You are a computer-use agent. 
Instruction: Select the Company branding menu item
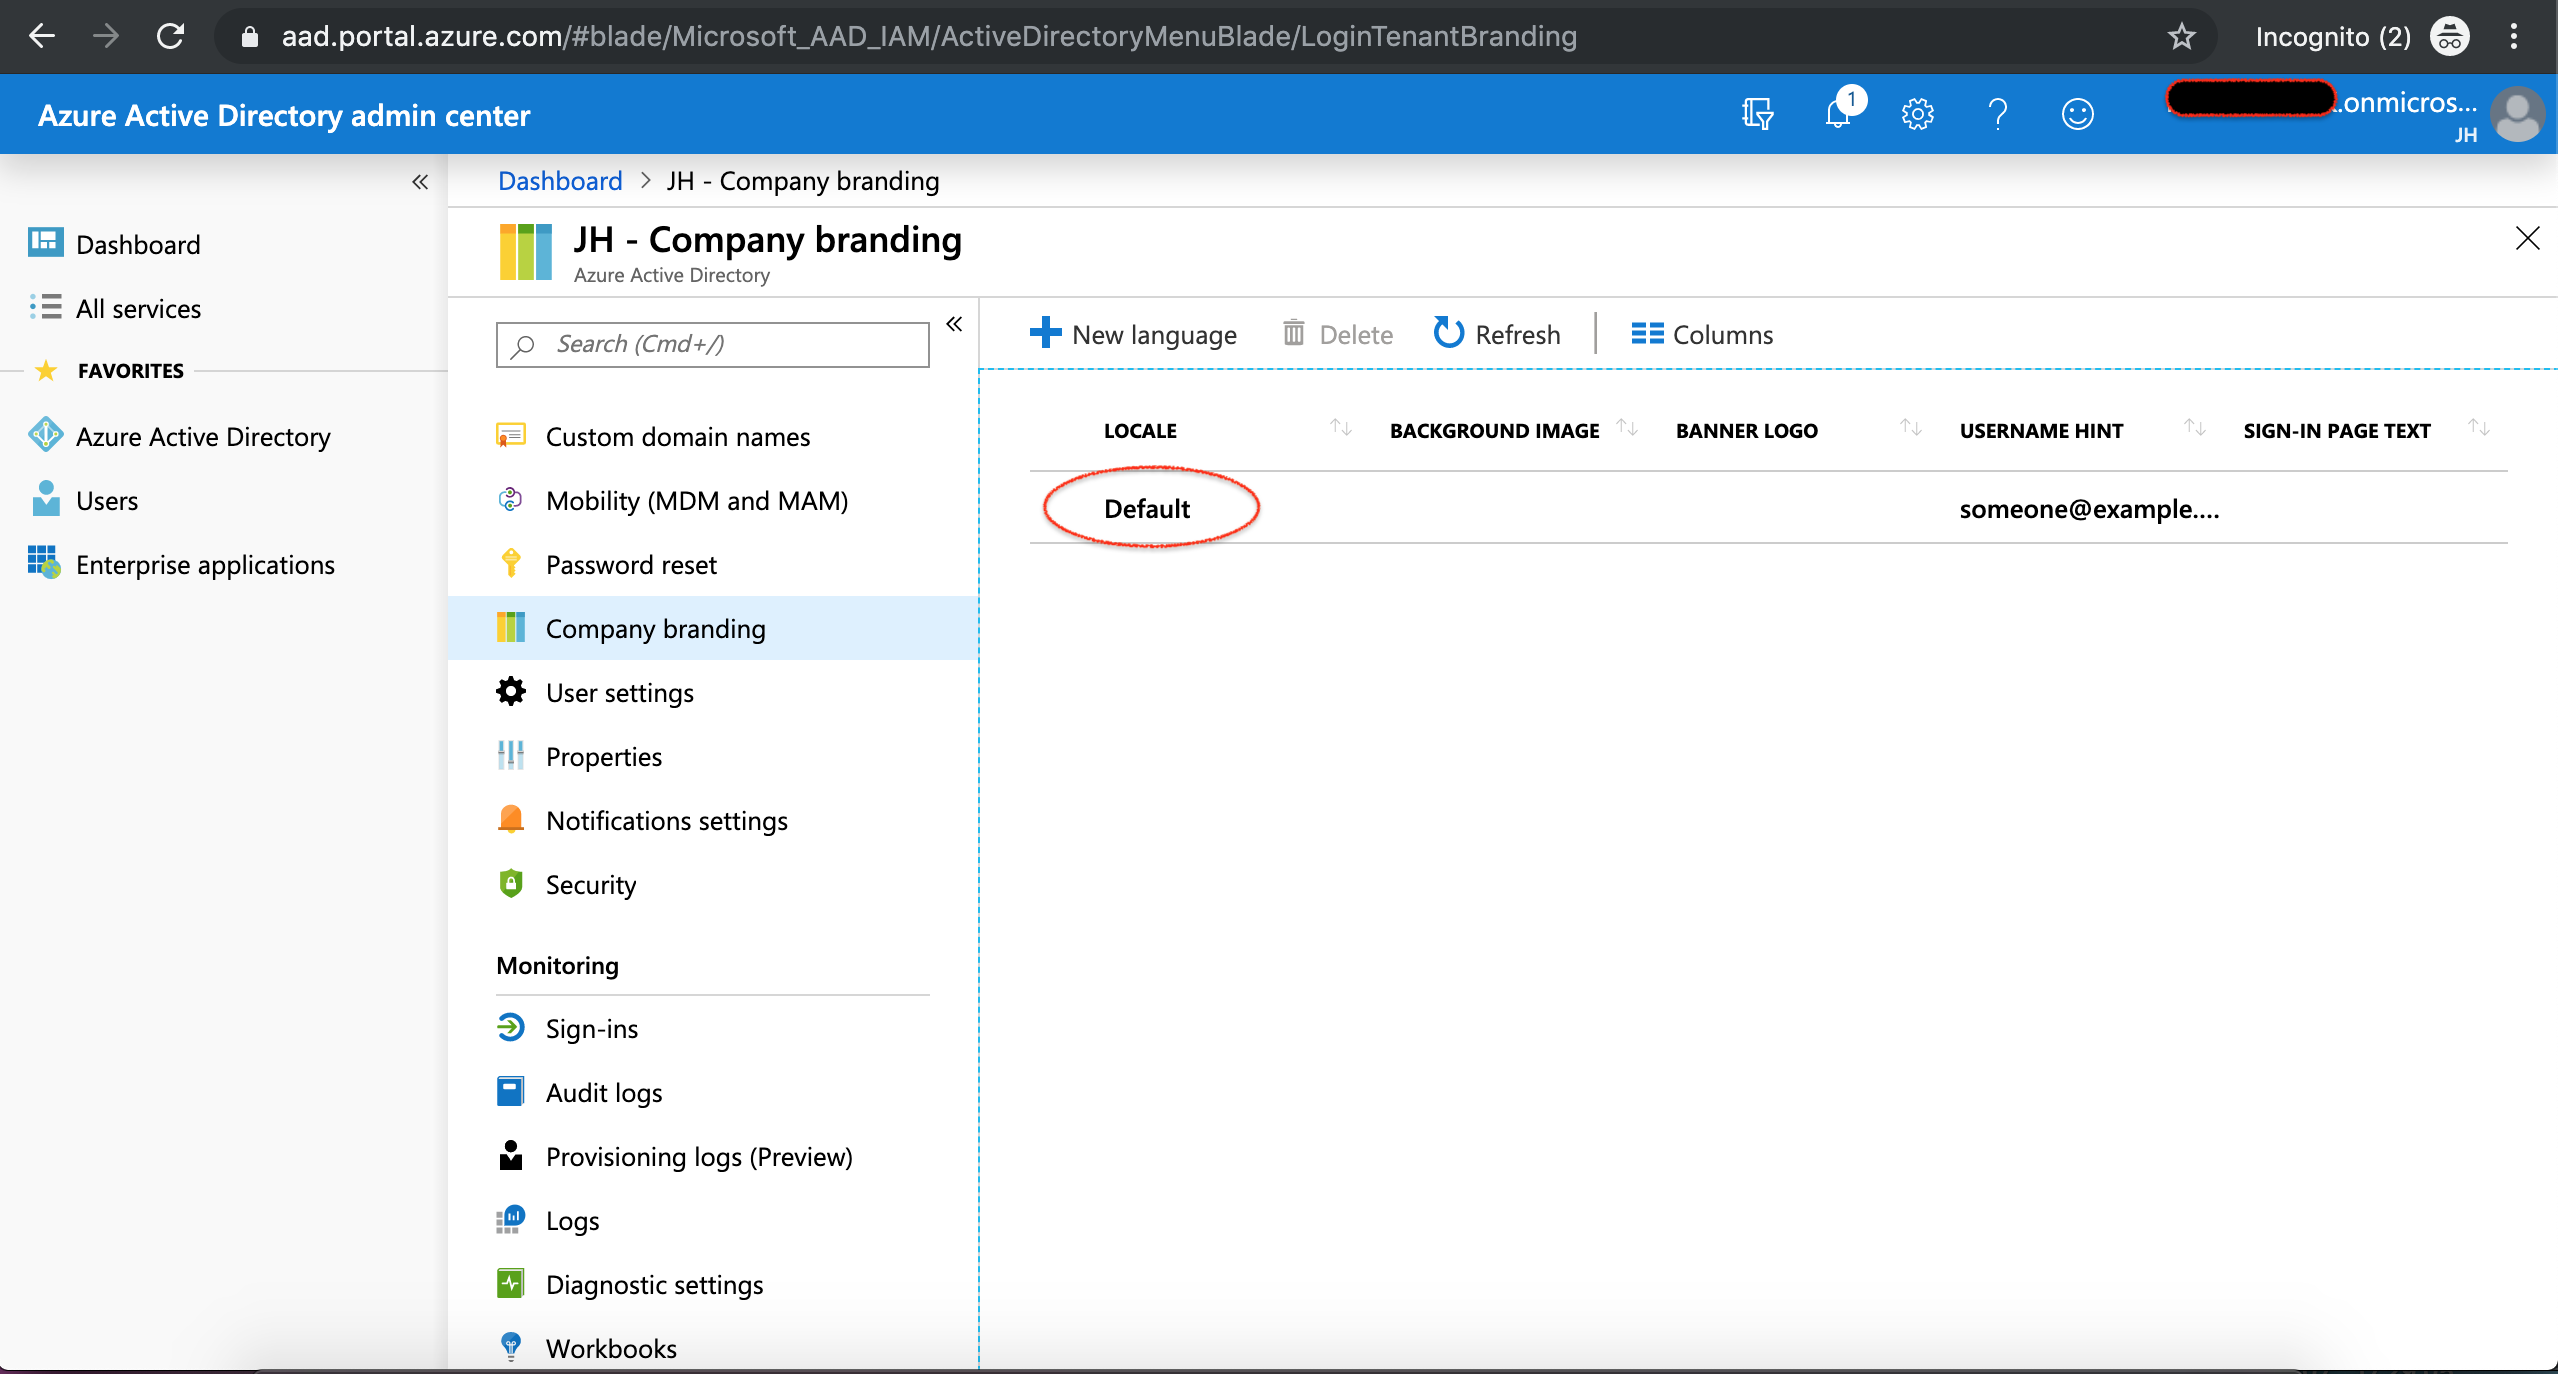654,628
